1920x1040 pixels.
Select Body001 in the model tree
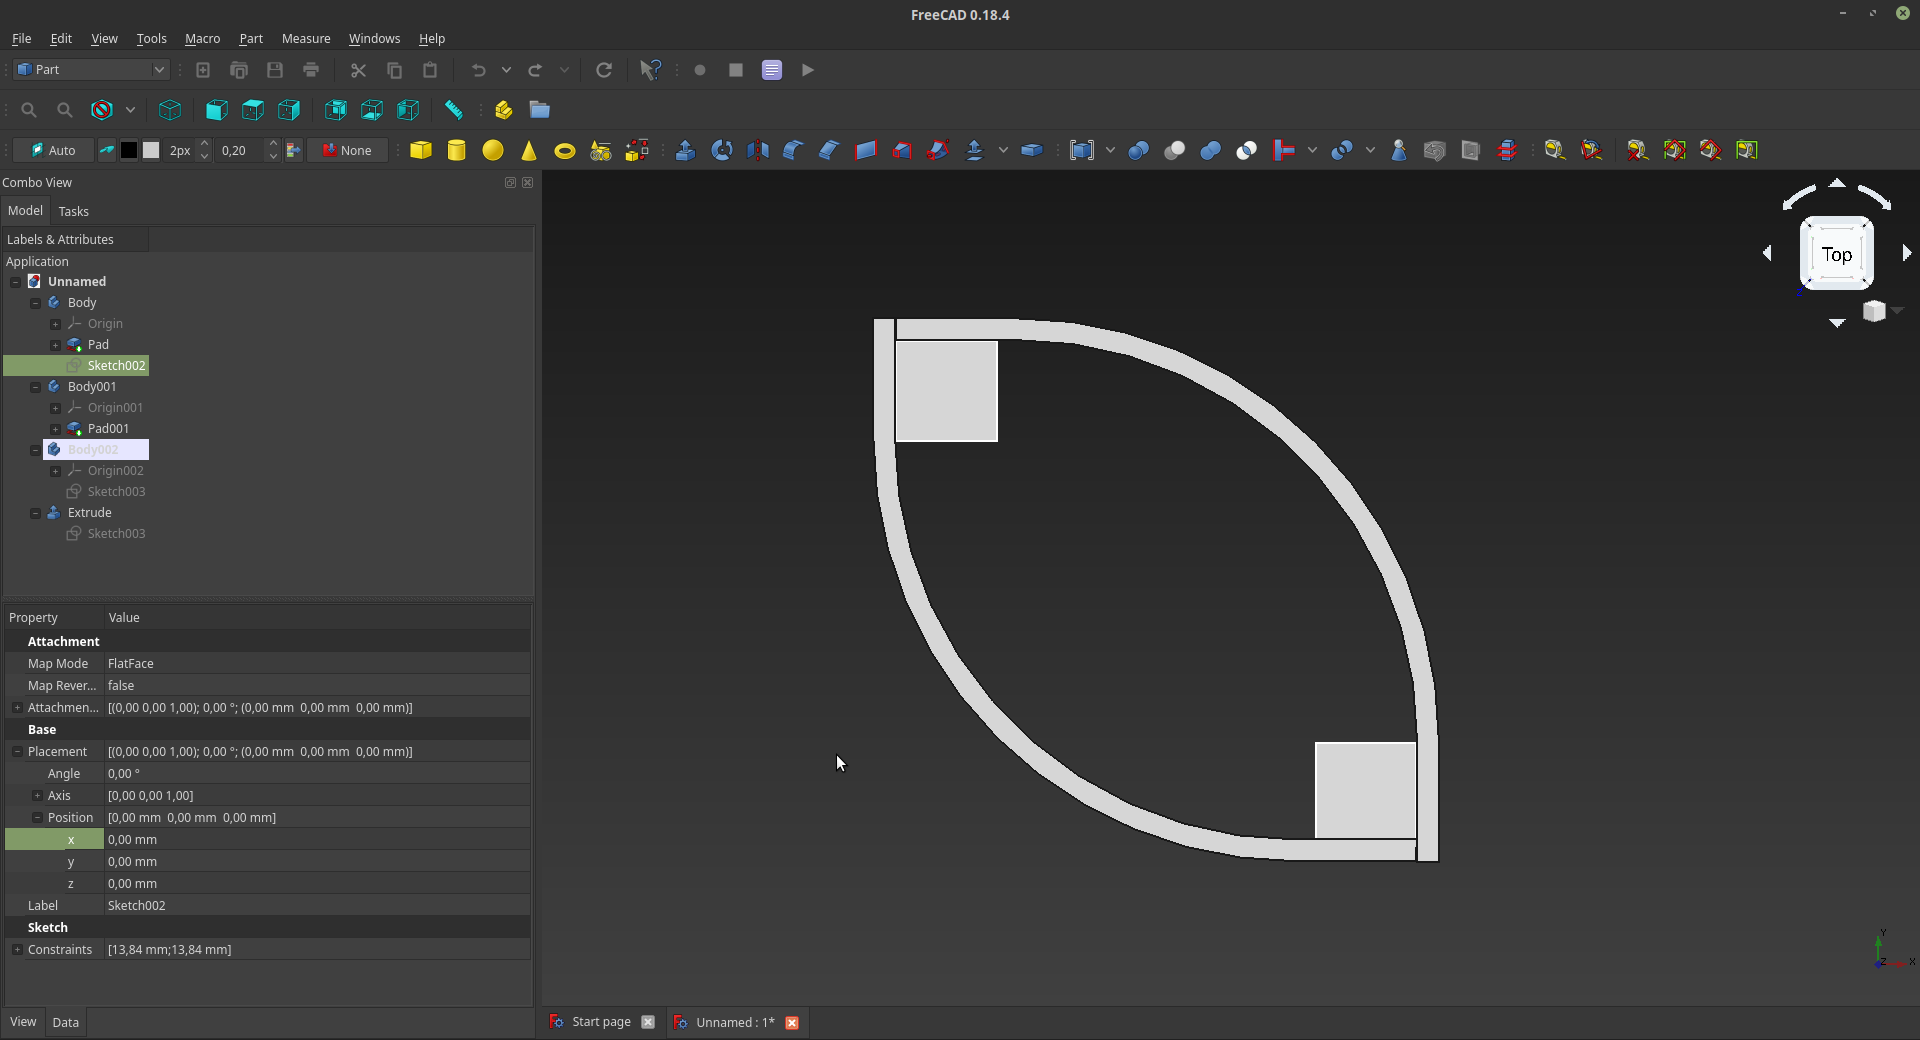pos(92,387)
